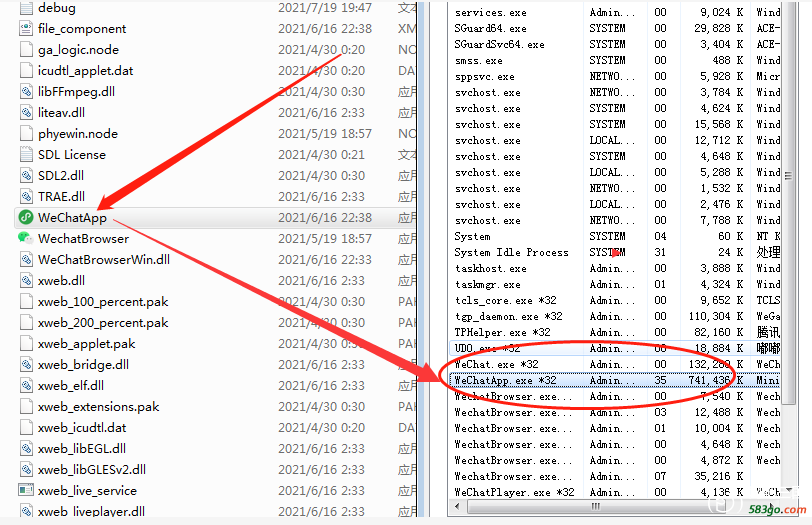Click the 2021/7/19 19:47 date of debug
The width and height of the screenshot is (812, 525).
[x=325, y=8]
